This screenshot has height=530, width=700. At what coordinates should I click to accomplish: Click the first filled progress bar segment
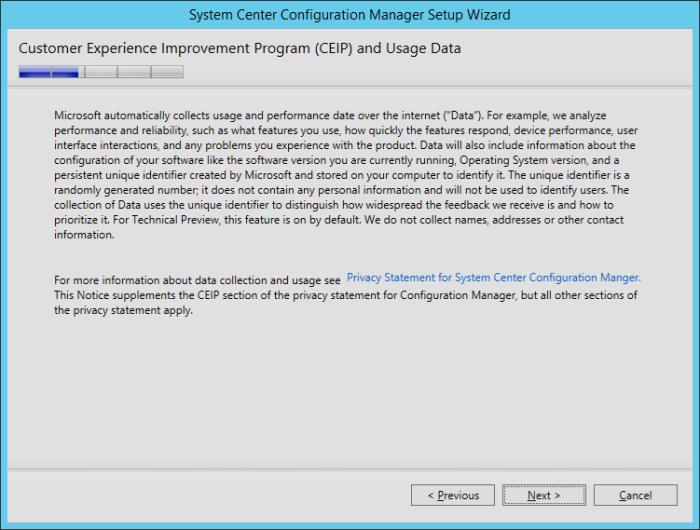[35, 72]
